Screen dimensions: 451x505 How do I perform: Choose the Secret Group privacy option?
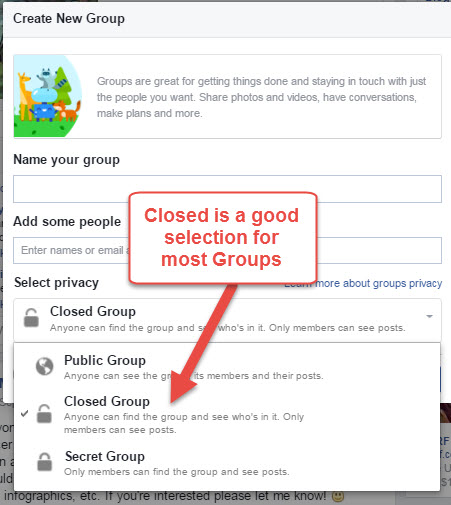[227, 463]
